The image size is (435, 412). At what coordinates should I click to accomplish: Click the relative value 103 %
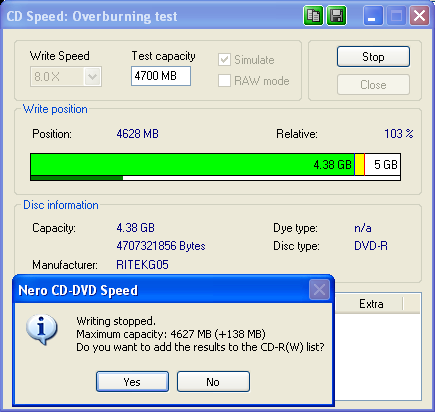pyautogui.click(x=399, y=134)
